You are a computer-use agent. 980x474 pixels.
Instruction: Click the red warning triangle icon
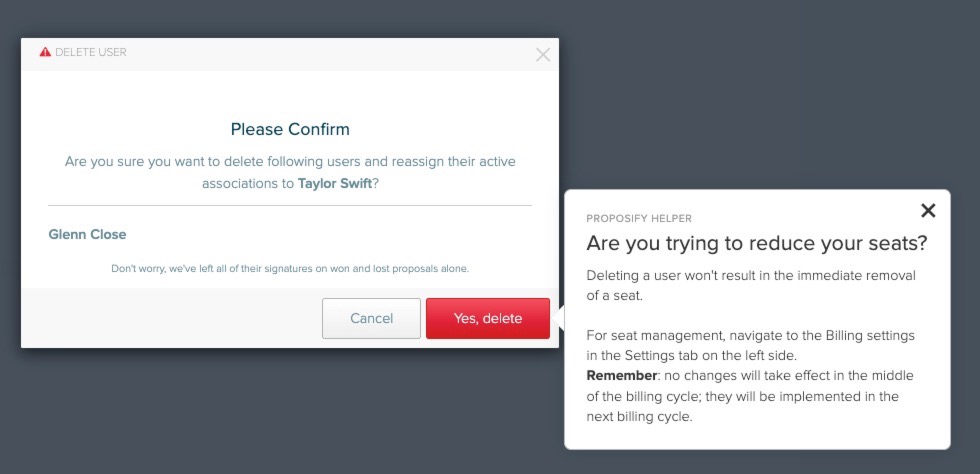point(45,53)
